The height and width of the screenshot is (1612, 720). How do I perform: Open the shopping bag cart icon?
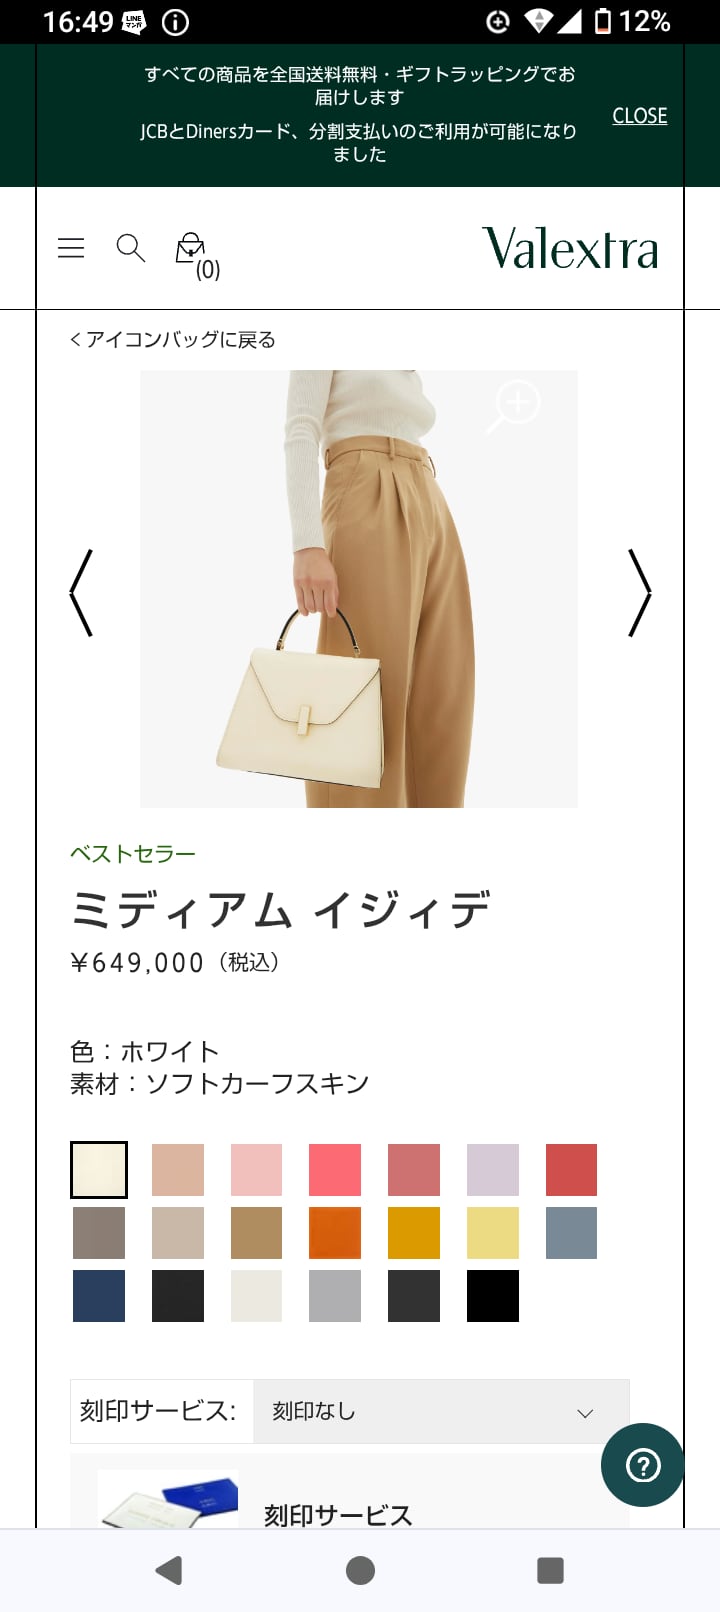coord(197,255)
